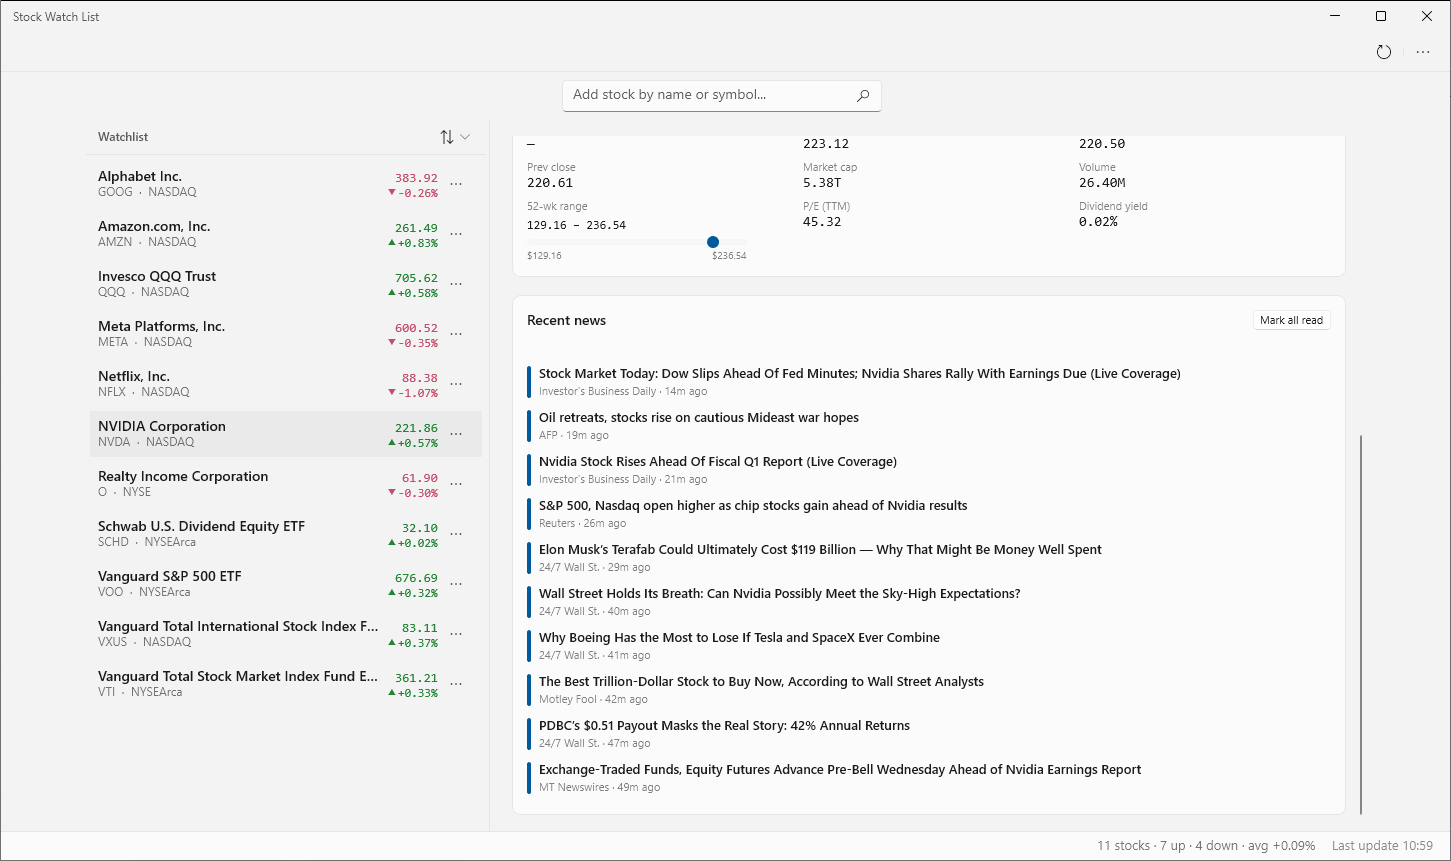Image resolution: width=1451 pixels, height=861 pixels.
Task: Open Best Trillion-Dollar Stock article
Action: coord(761,682)
